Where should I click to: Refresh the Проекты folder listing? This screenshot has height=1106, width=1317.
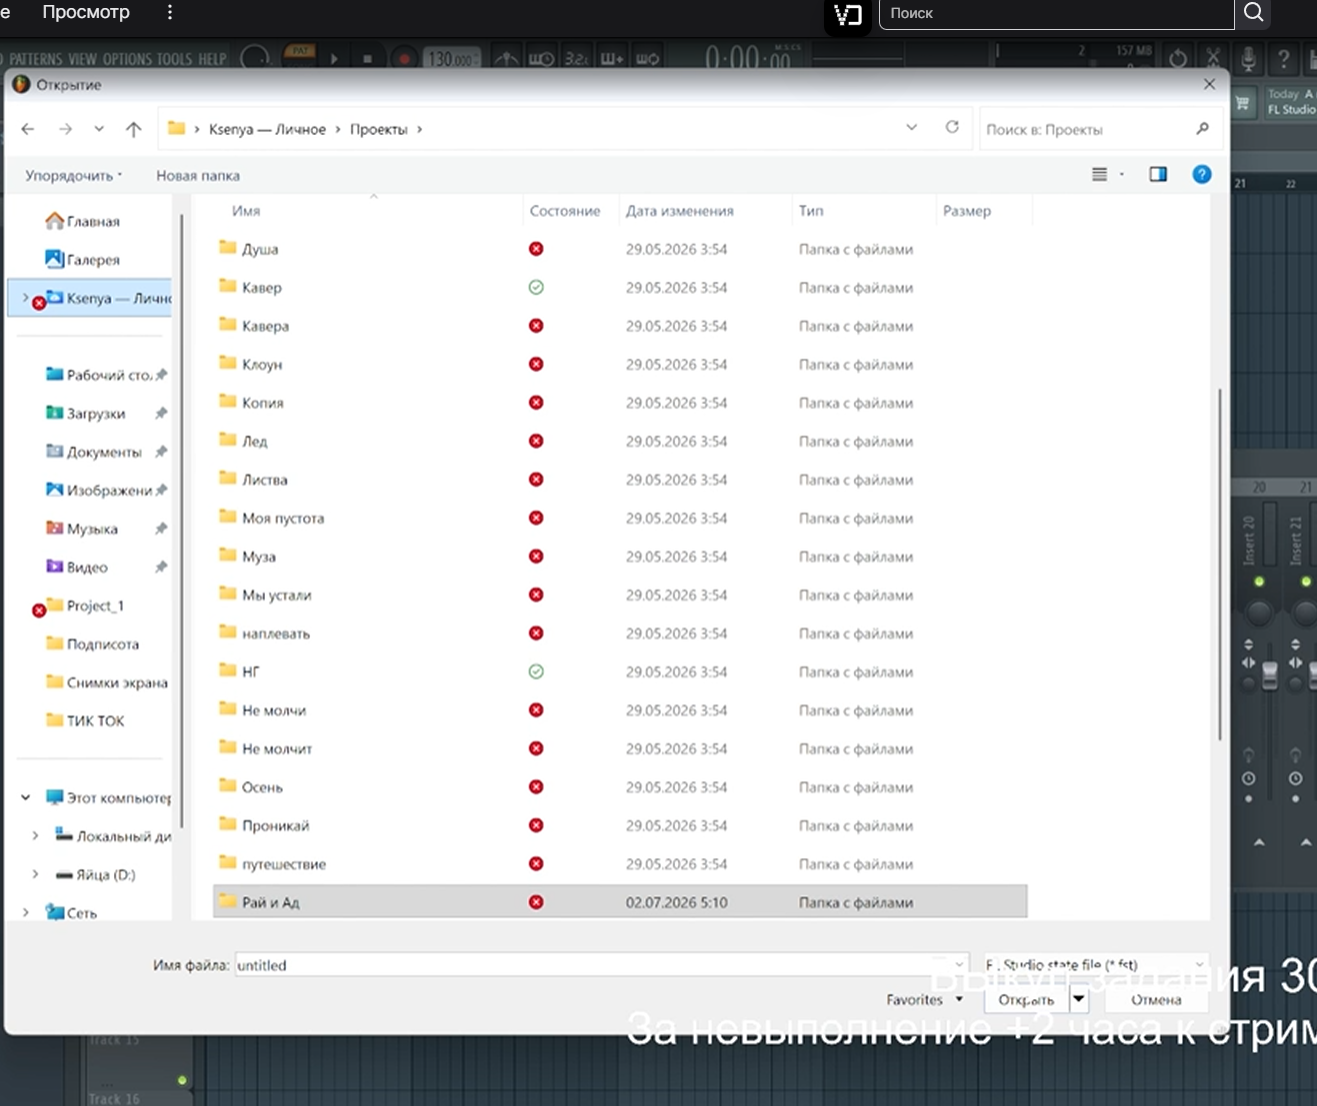952,127
